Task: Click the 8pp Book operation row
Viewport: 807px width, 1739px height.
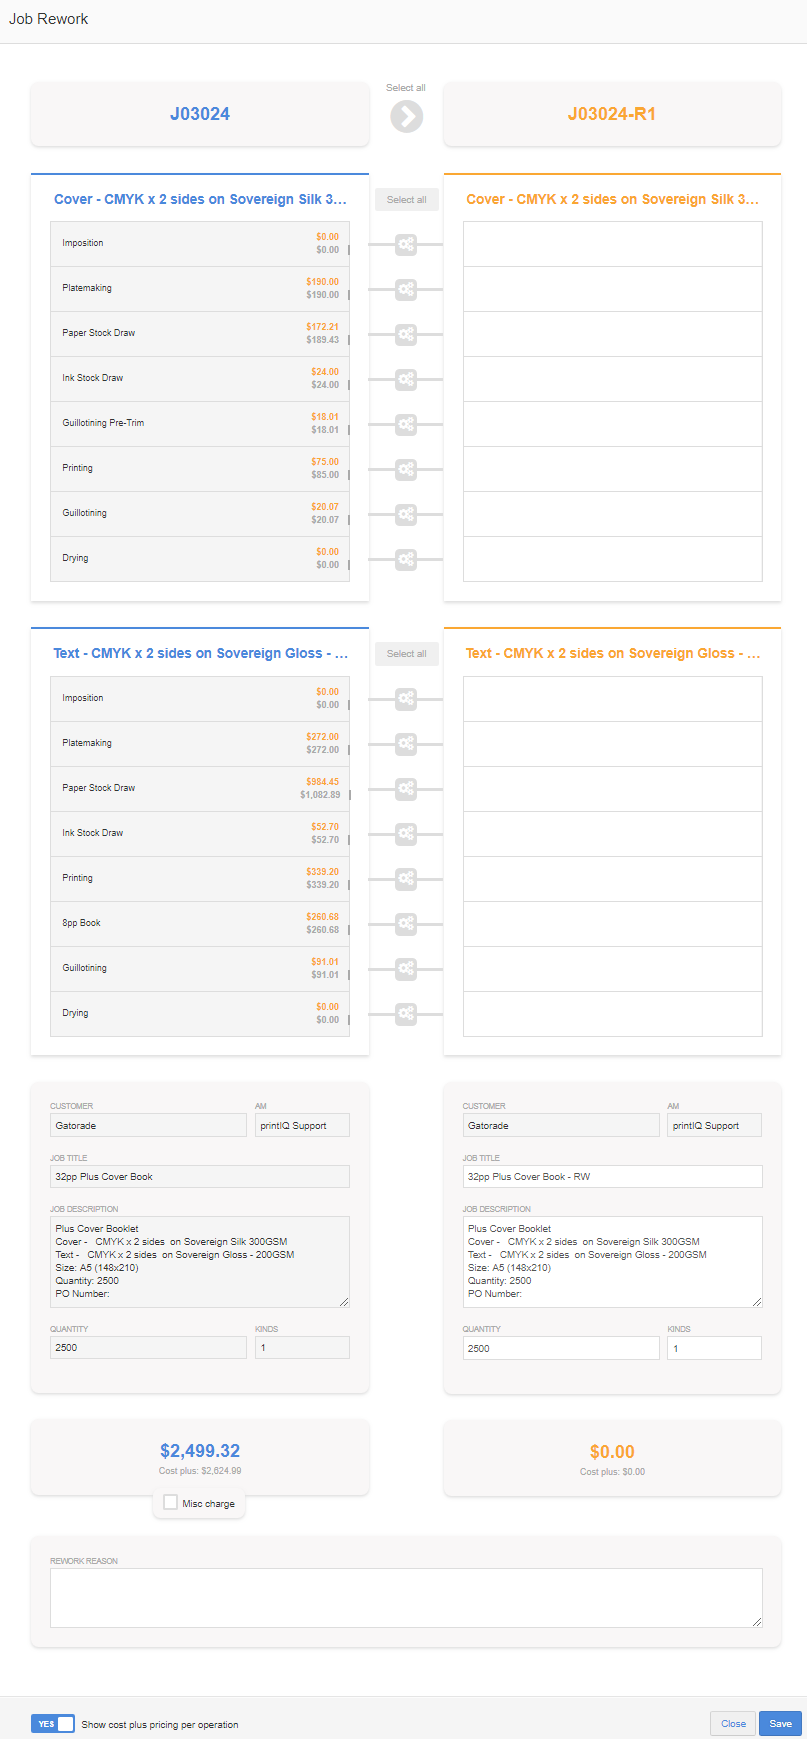Action: (200, 924)
